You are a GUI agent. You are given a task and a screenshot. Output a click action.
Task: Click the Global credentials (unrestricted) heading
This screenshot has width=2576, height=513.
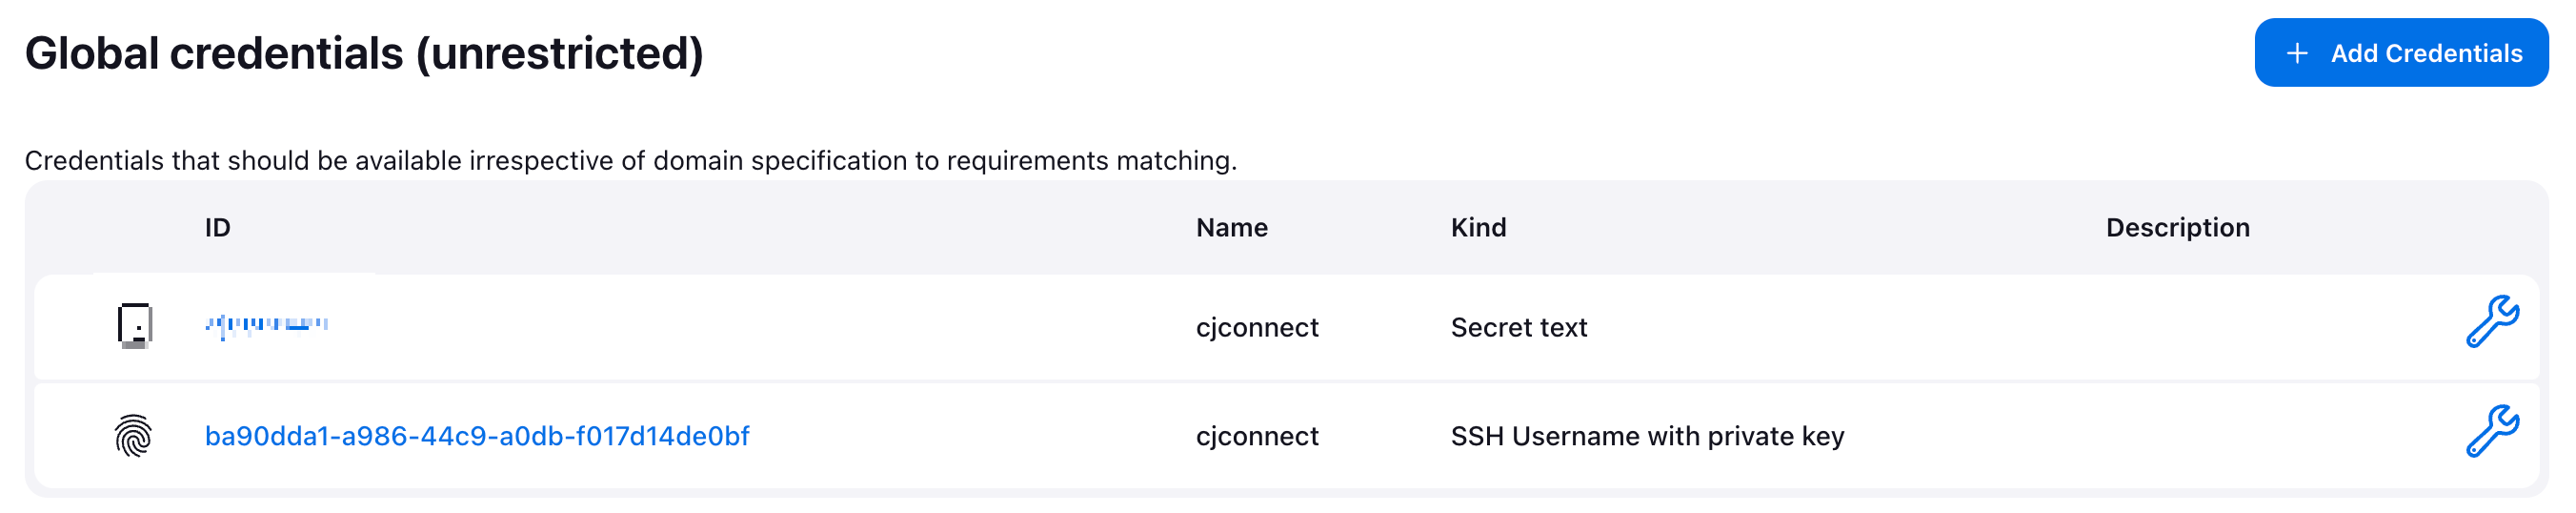[x=364, y=54]
